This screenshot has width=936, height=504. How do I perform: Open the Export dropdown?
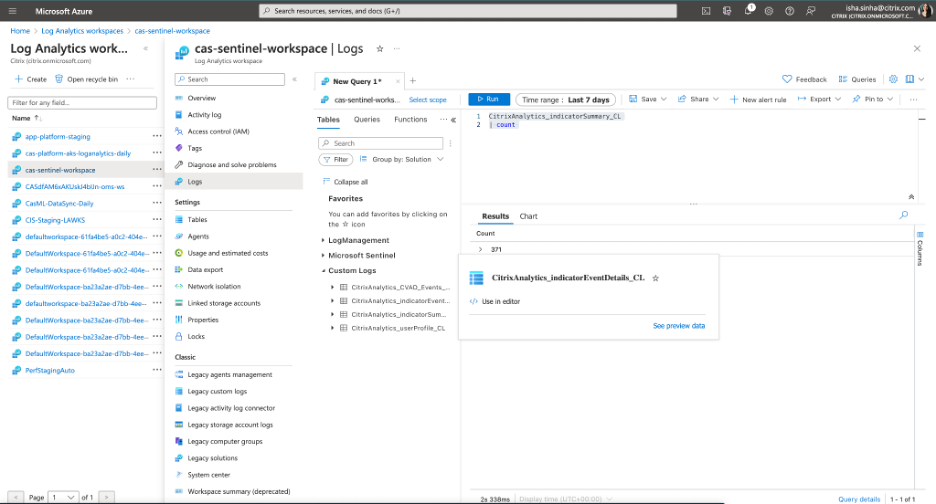(819, 99)
